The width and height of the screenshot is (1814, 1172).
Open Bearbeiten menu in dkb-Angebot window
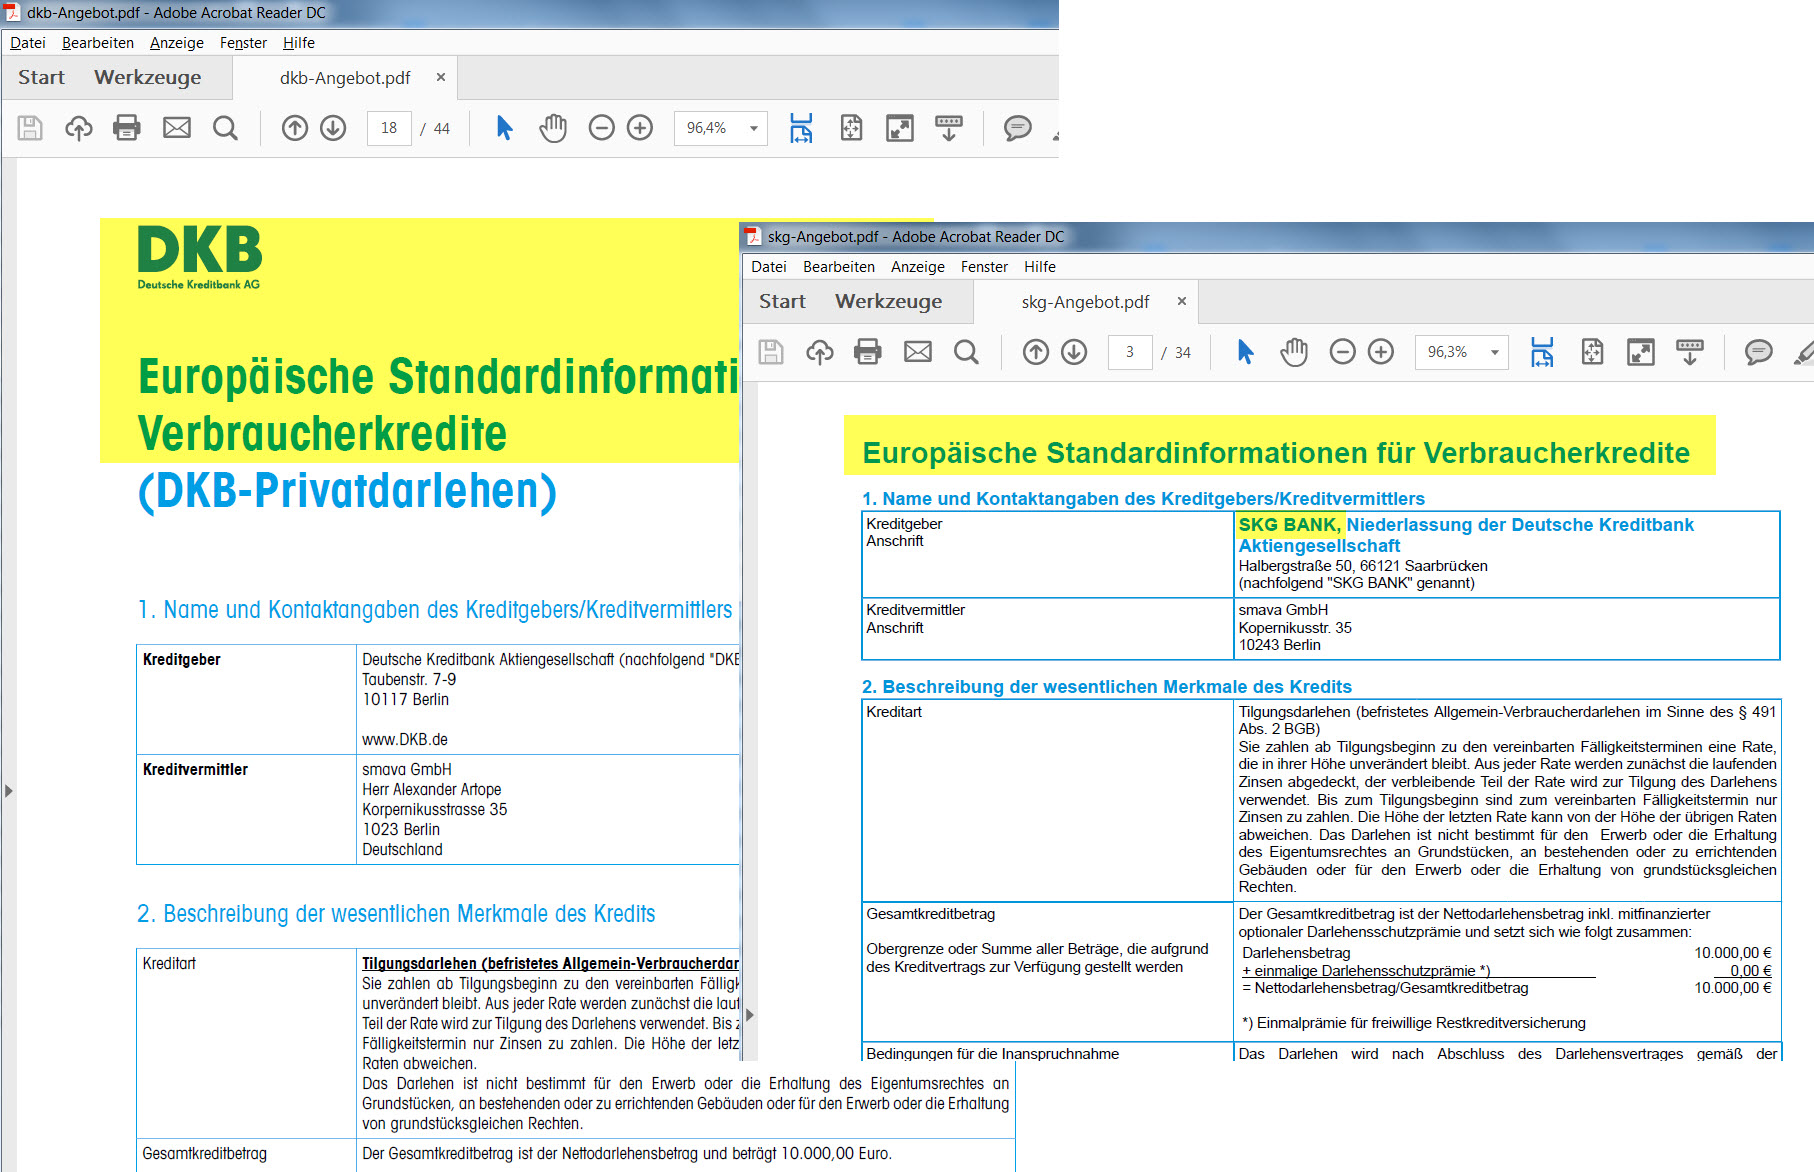pos(98,43)
